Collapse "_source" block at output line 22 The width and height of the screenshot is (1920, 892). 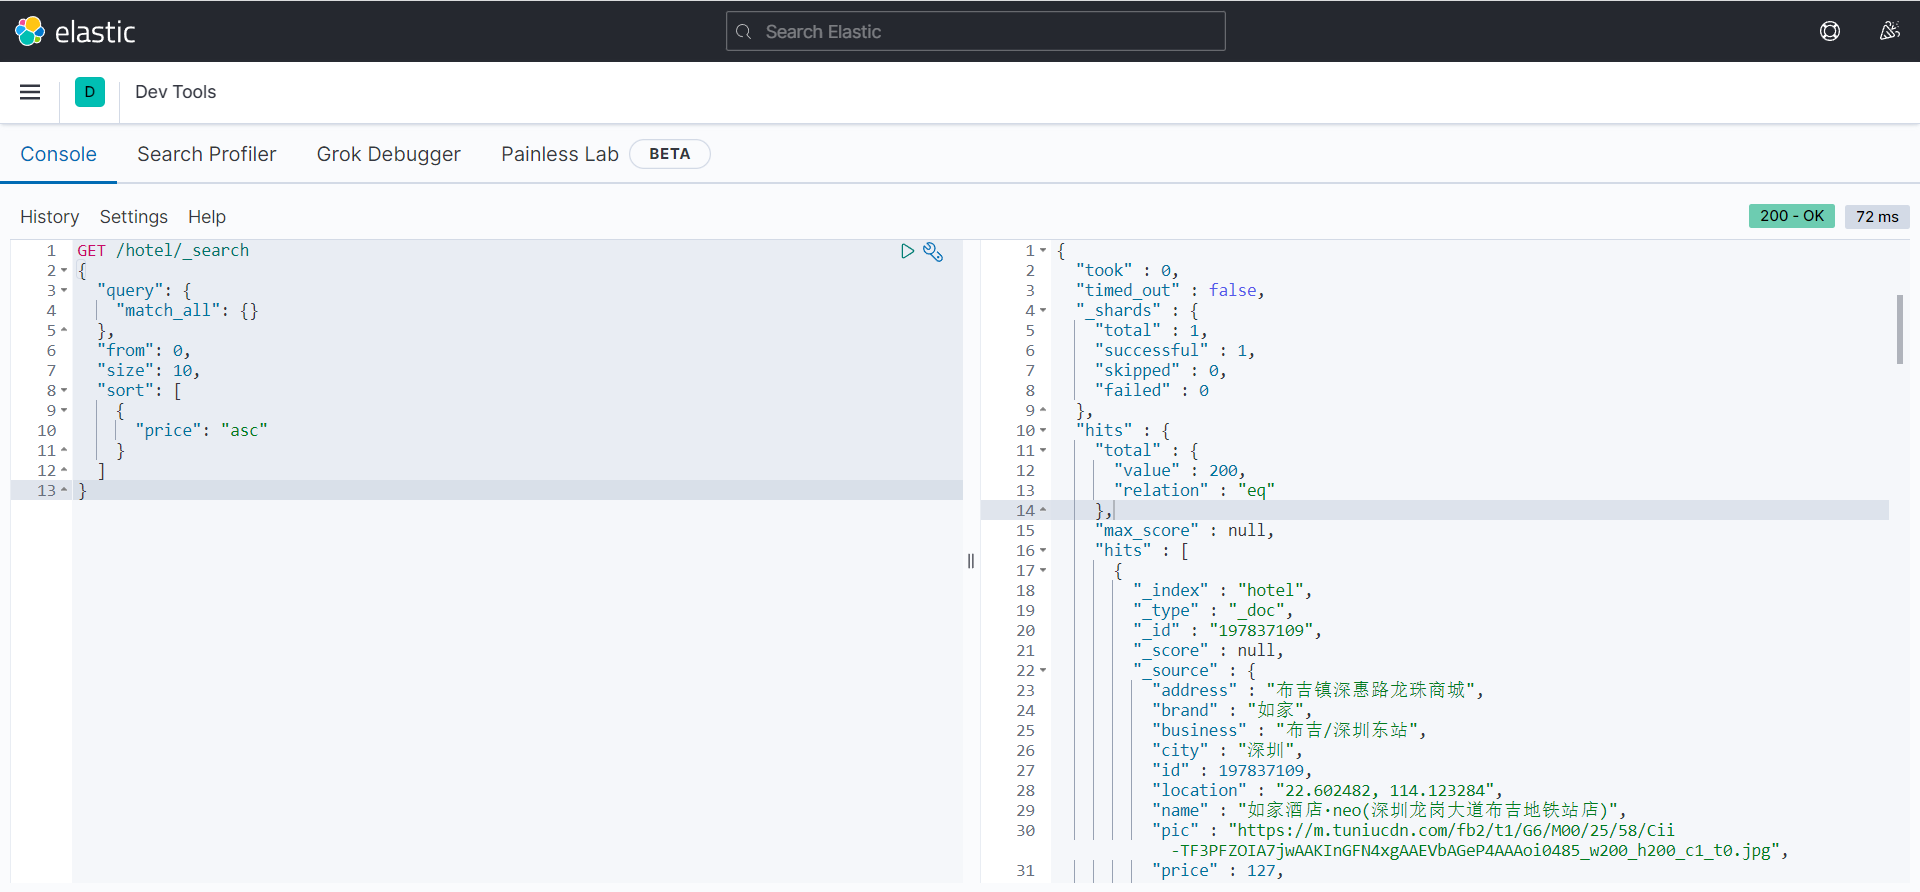(x=1043, y=671)
